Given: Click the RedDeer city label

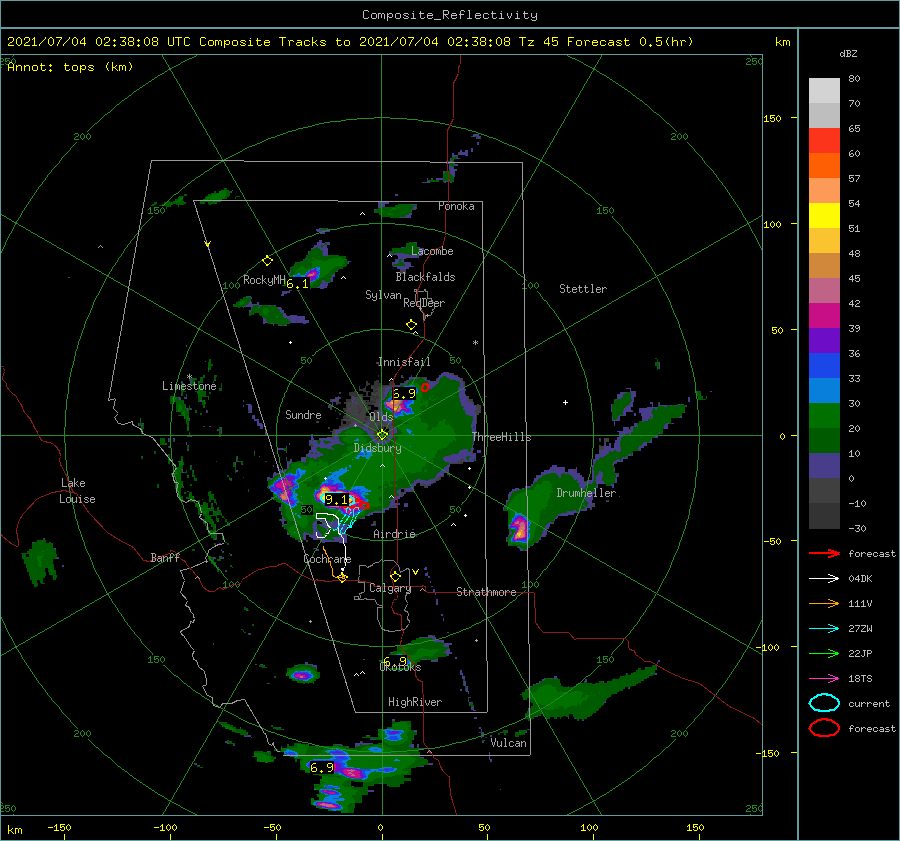Looking at the screenshot, I should point(424,303).
